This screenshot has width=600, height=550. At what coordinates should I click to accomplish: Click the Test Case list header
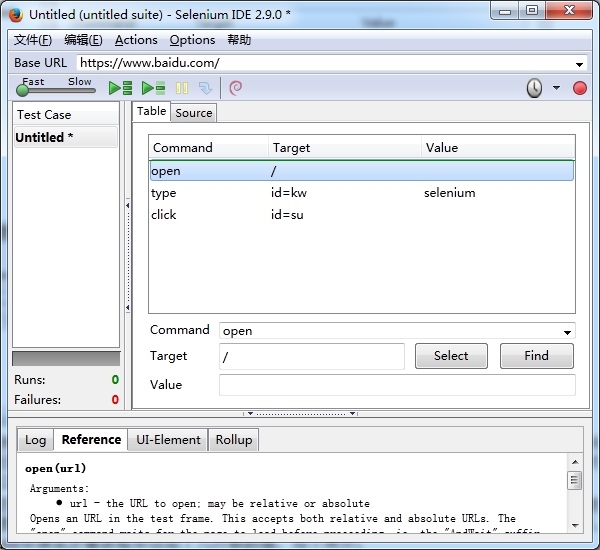point(65,114)
